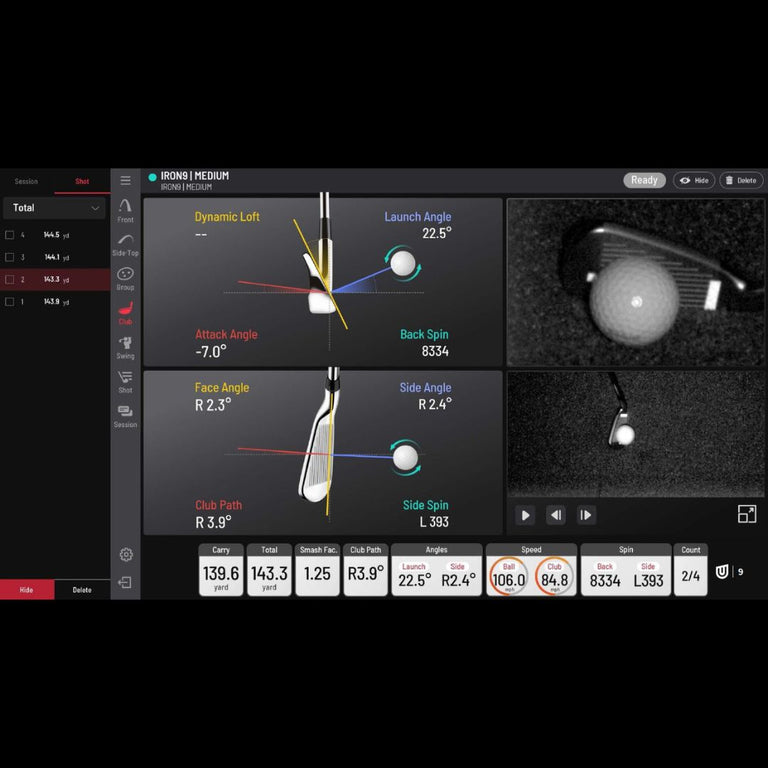
Task: Click Side R2.4° in Angles tile
Action: [x=458, y=581]
